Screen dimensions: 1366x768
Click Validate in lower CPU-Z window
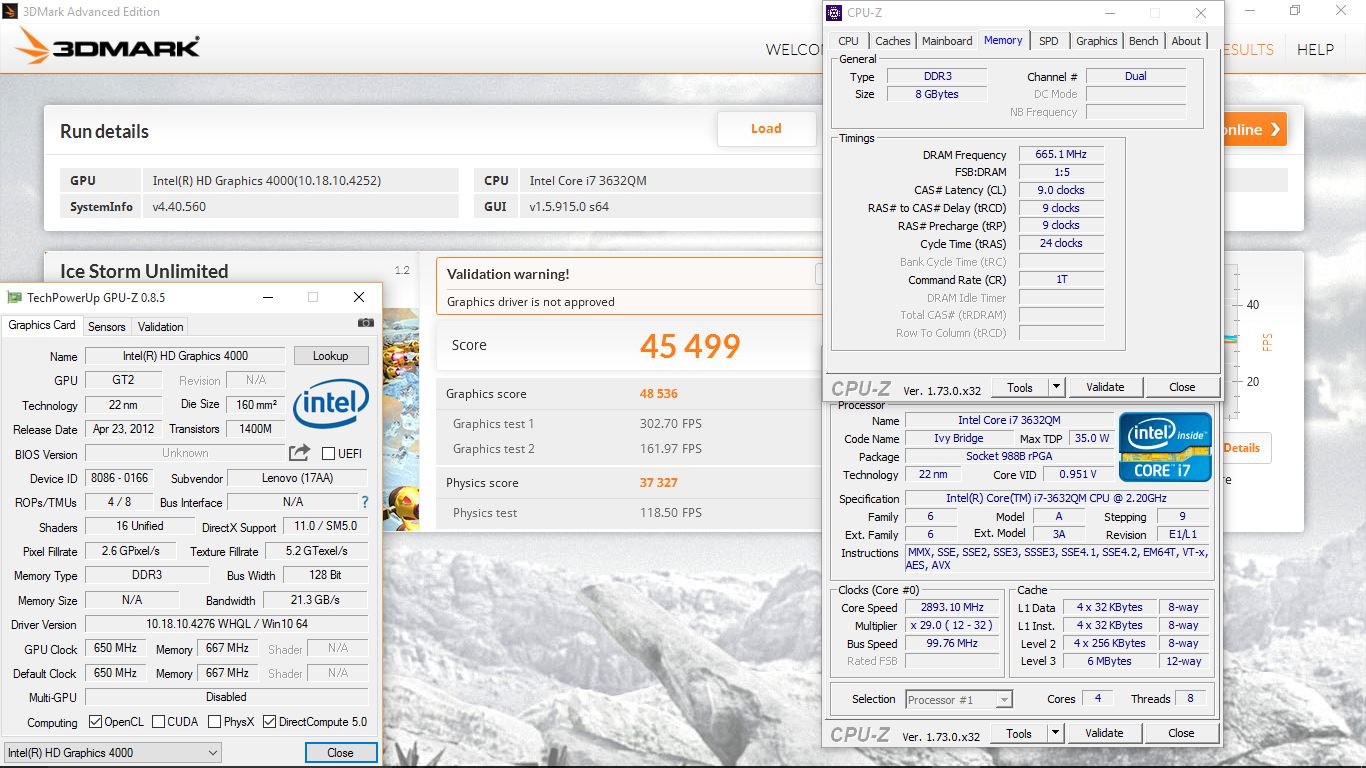(1104, 733)
